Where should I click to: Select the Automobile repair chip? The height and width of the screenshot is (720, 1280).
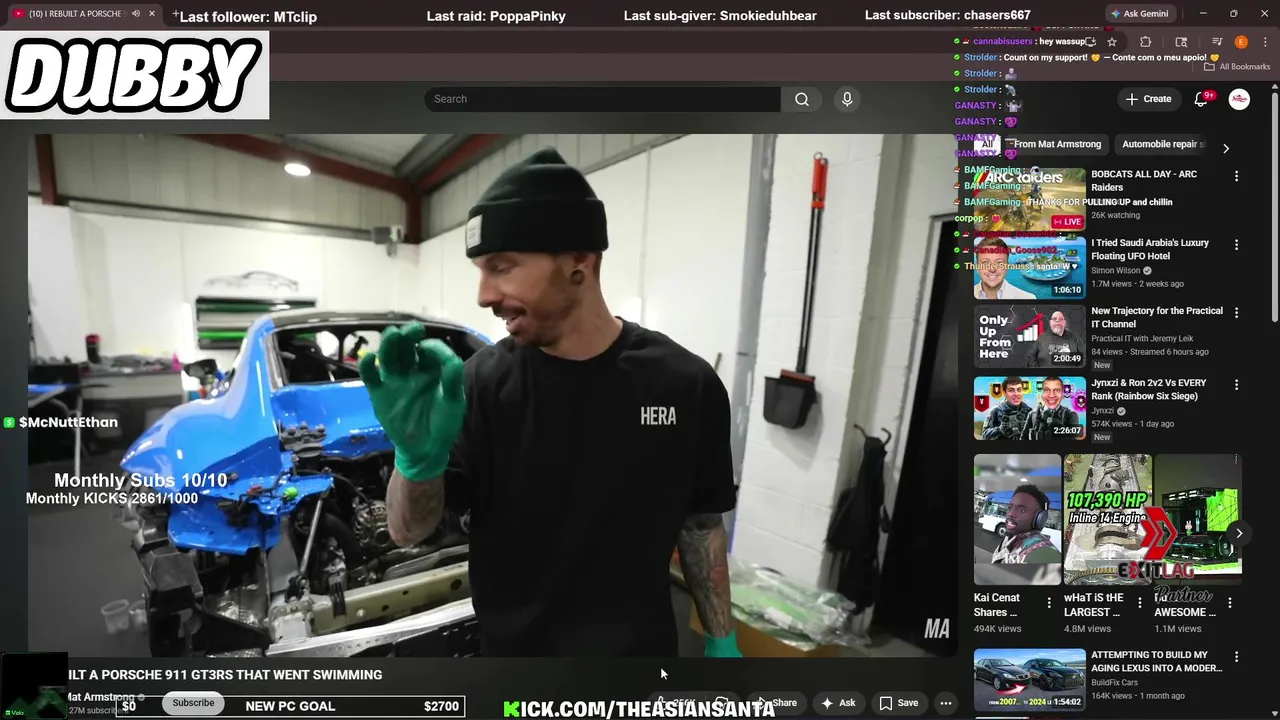1162,144
